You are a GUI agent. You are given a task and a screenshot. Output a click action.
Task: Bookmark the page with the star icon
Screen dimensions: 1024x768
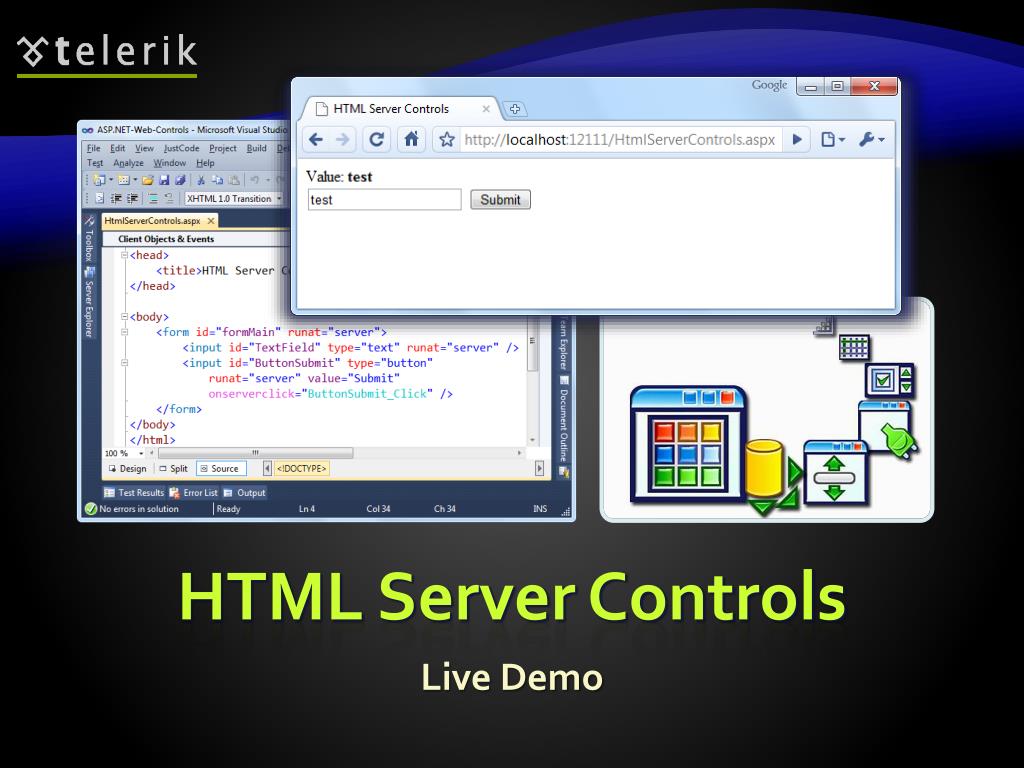(x=447, y=140)
